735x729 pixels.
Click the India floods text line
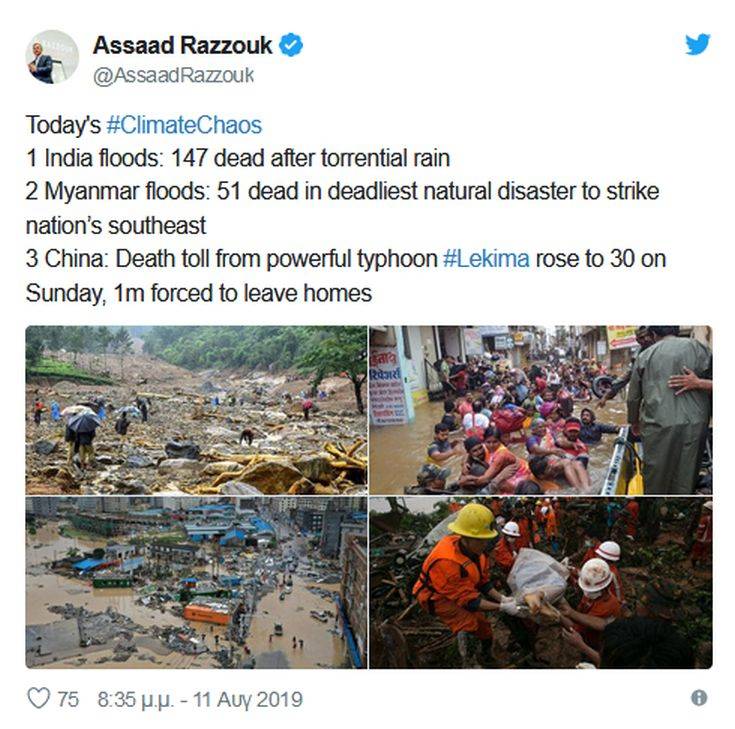(x=238, y=158)
